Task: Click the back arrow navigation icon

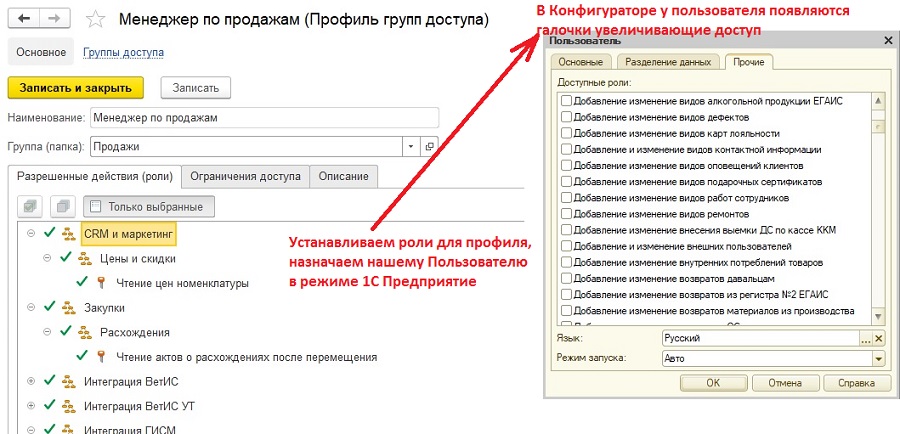Action: [24, 18]
